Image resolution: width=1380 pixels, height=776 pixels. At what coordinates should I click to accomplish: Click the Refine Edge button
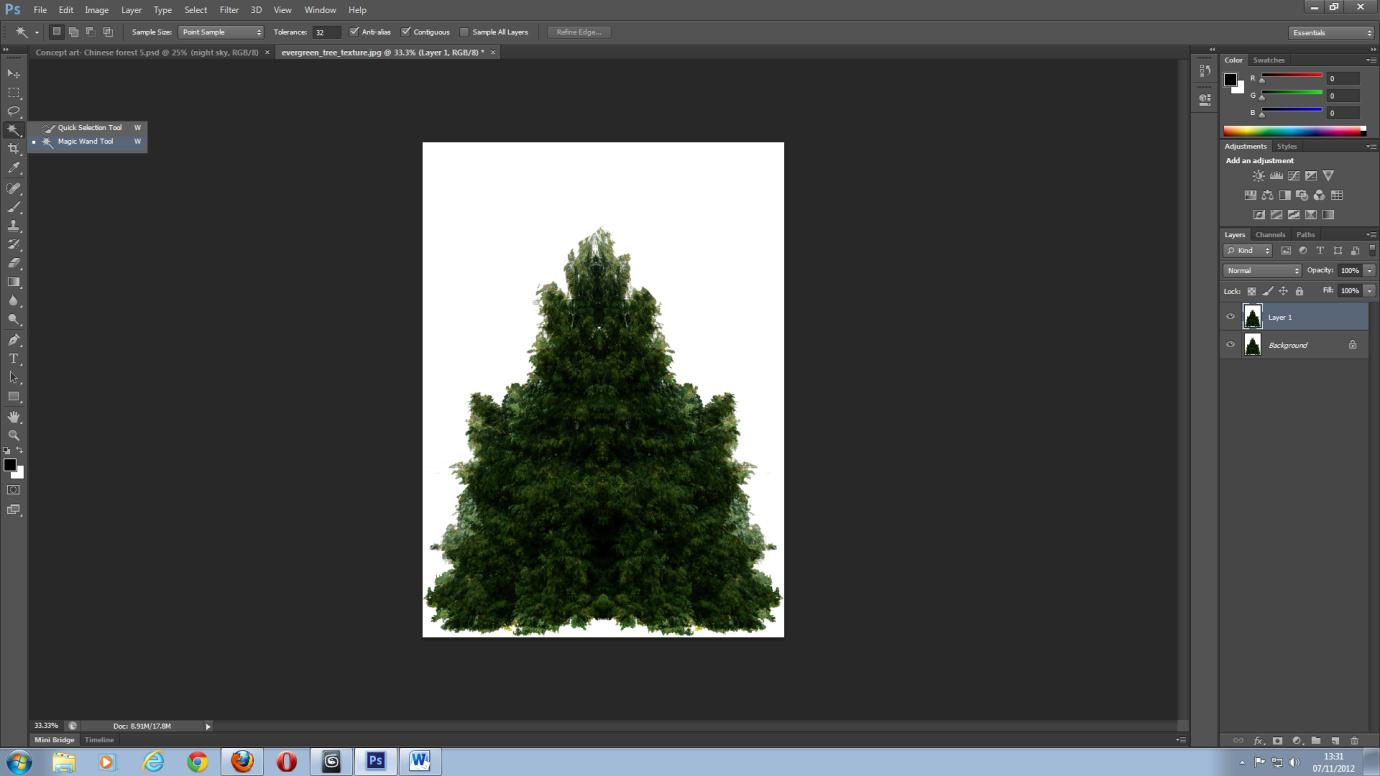(579, 31)
